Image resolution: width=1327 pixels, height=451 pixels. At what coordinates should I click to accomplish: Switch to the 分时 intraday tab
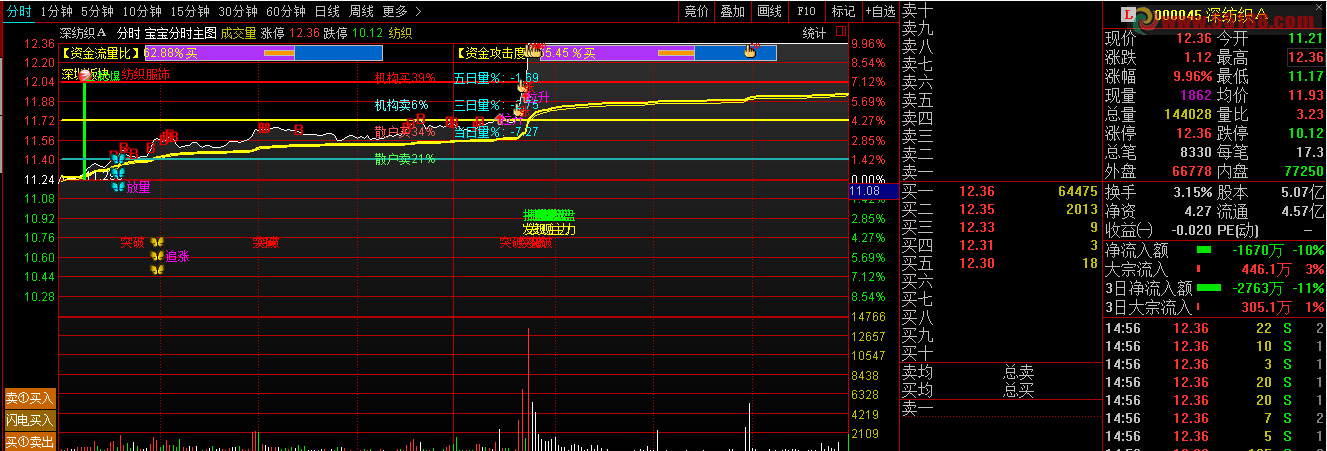(18, 11)
